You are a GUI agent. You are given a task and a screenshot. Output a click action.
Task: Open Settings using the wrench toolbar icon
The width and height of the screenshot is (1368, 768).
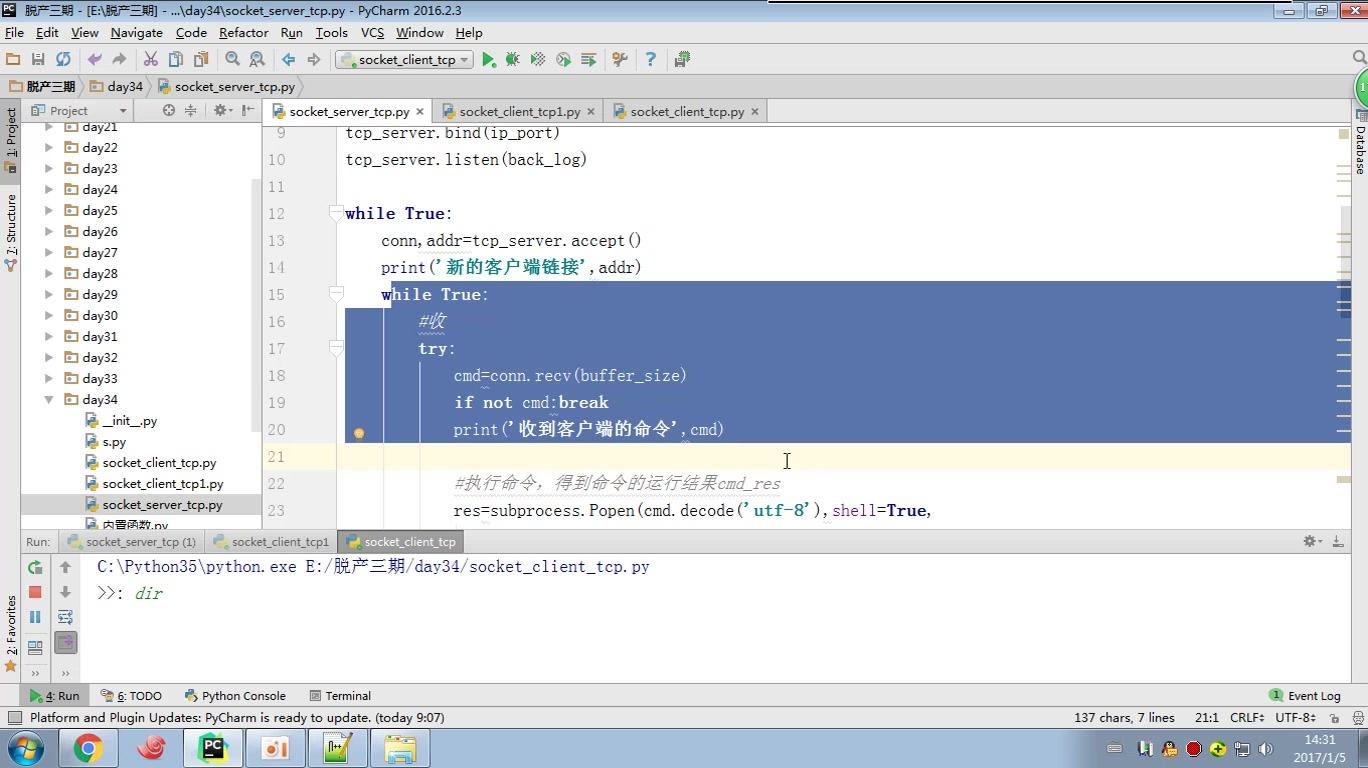click(619, 59)
